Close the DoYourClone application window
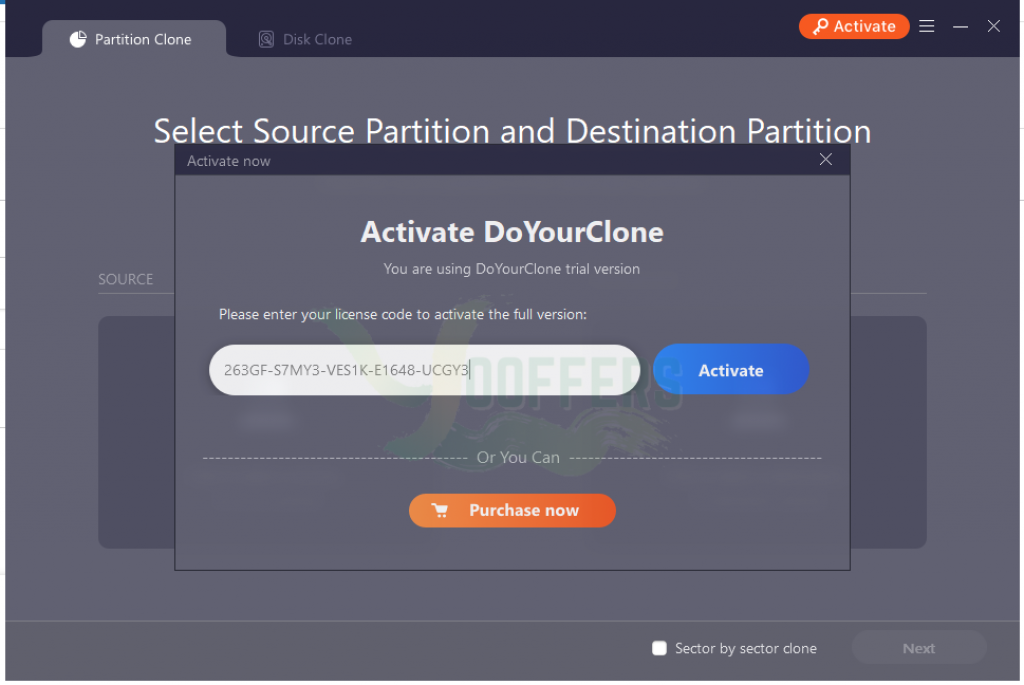The width and height of the screenshot is (1024, 685). 993,26
